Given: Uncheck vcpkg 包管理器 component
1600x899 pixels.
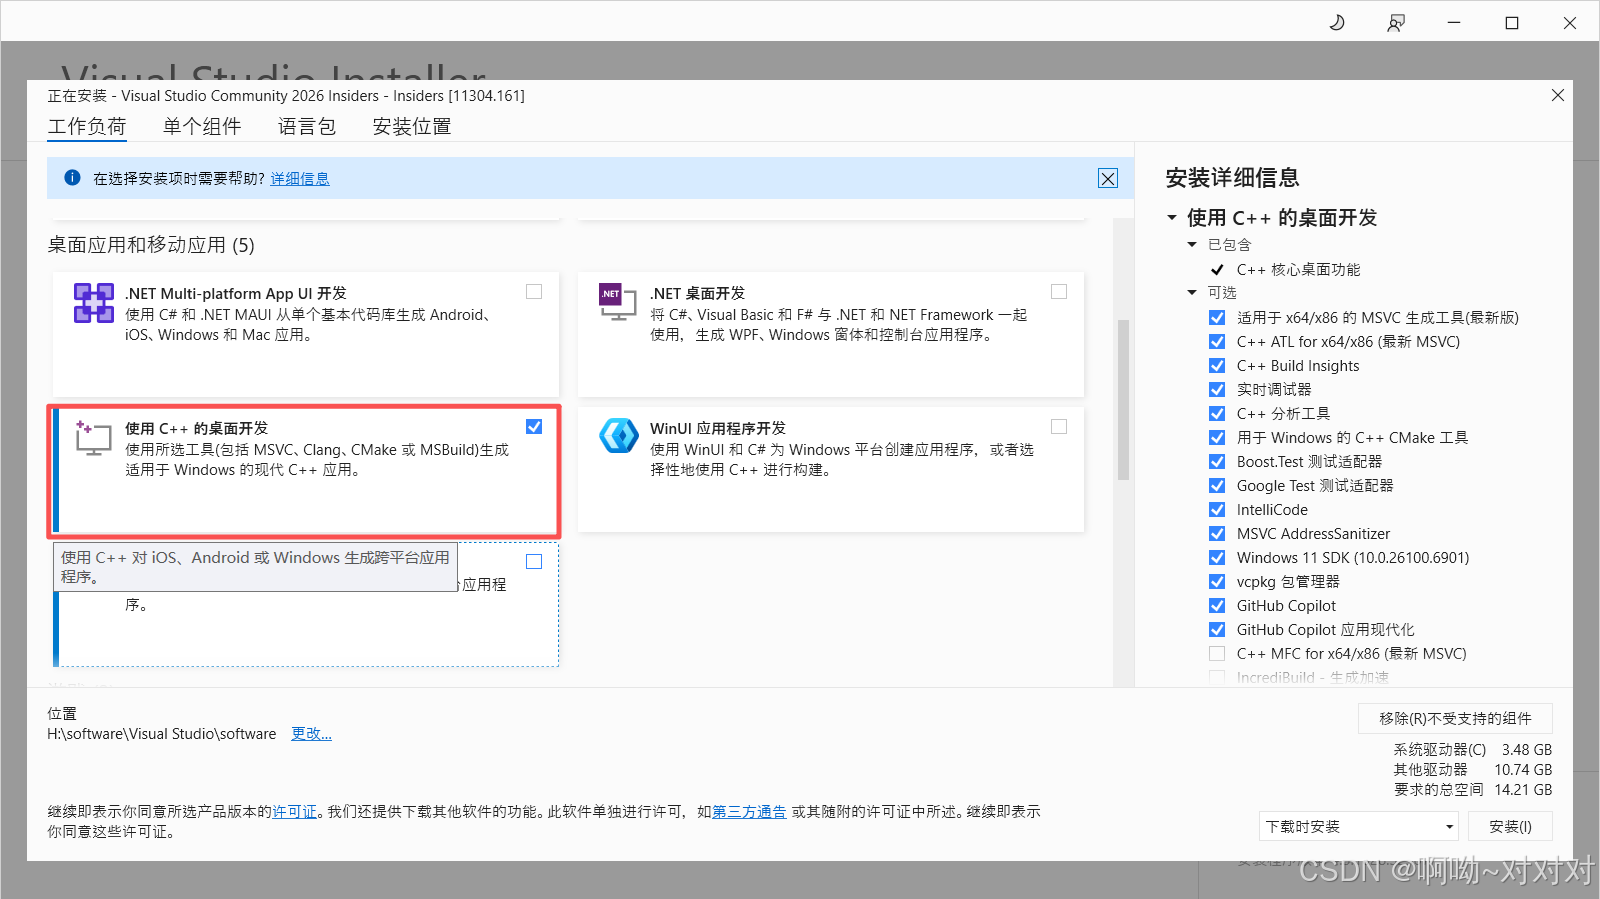Looking at the screenshot, I should tap(1217, 582).
